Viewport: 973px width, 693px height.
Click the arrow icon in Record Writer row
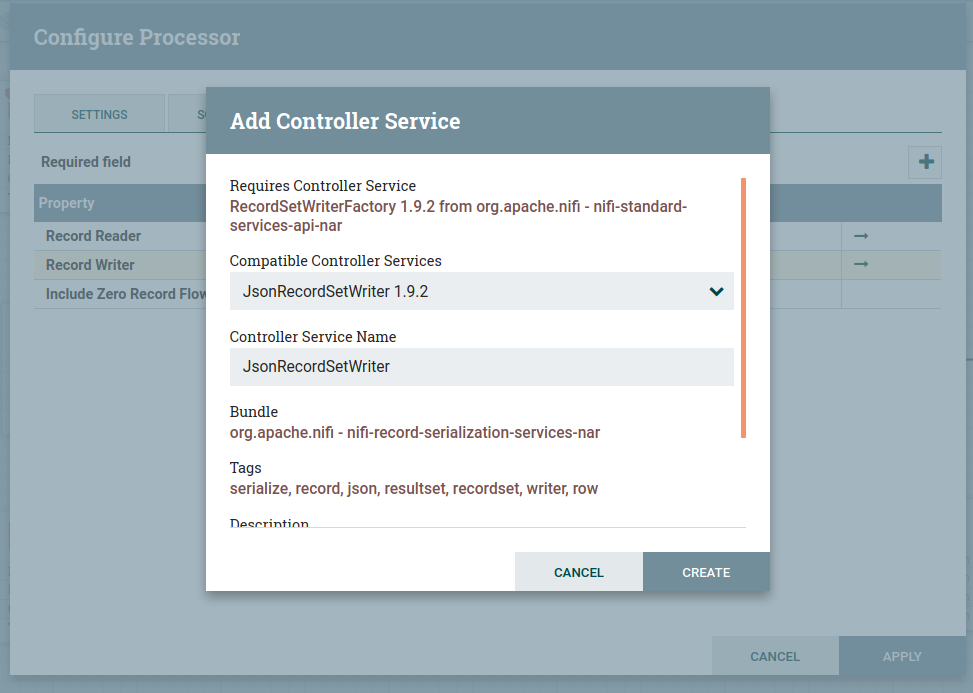860,264
